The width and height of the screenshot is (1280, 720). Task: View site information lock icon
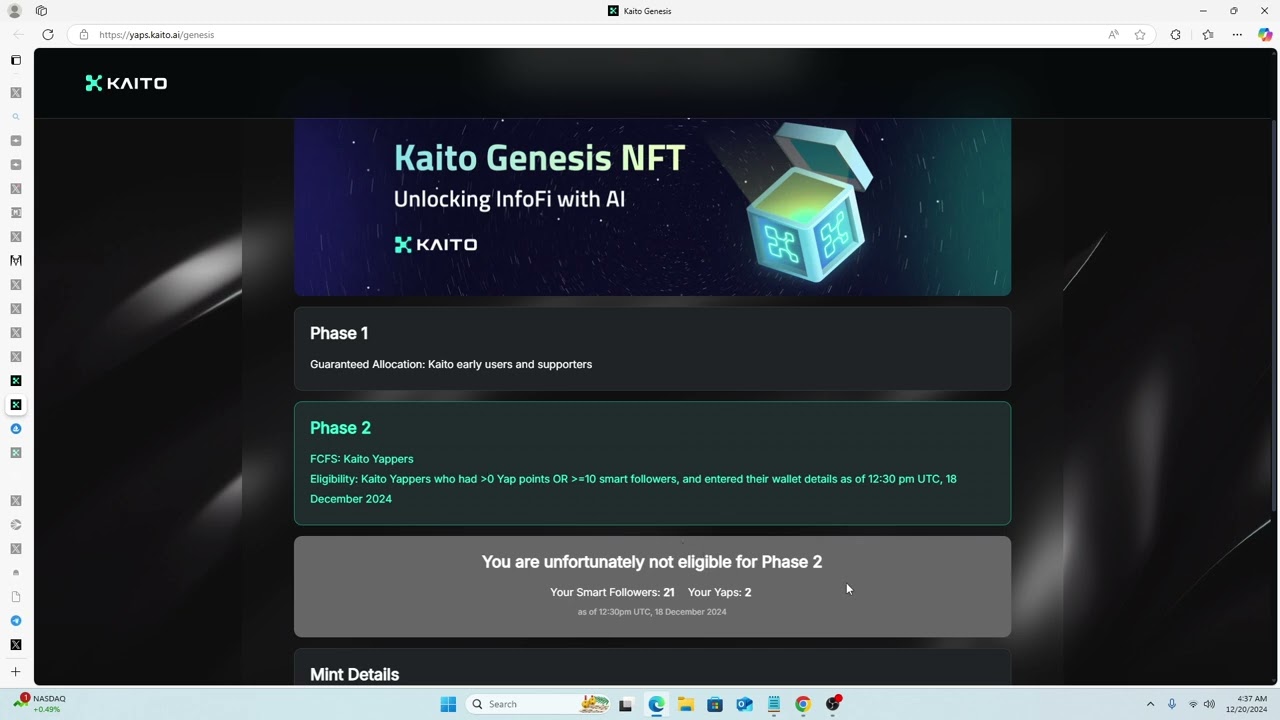click(84, 34)
